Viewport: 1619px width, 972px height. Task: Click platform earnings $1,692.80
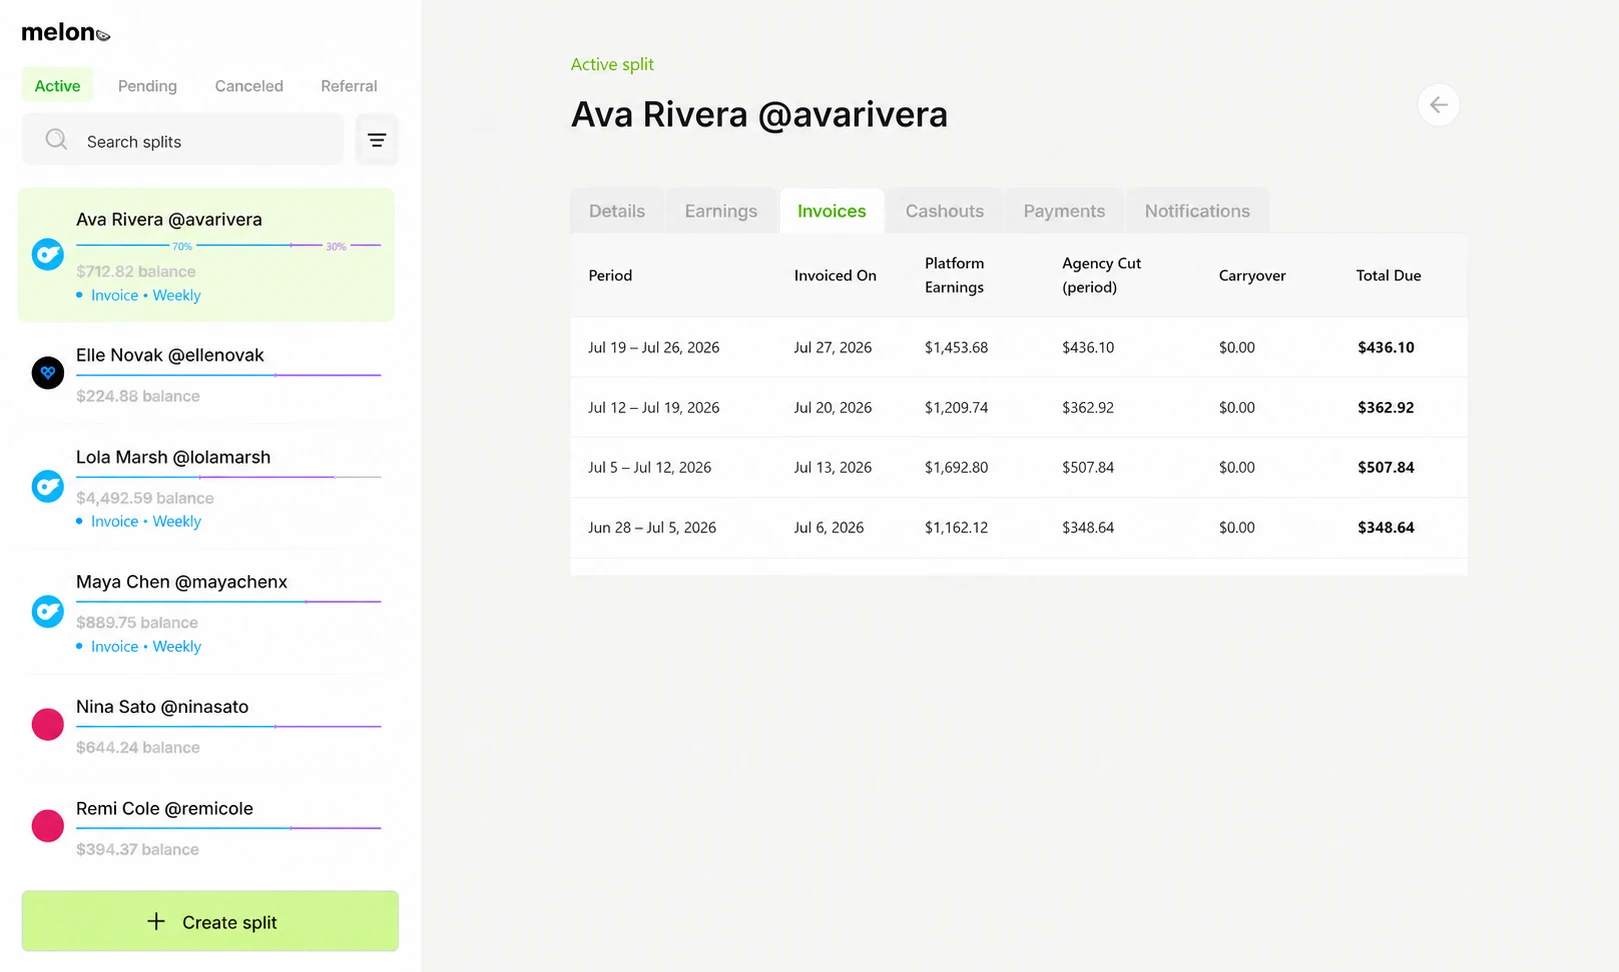[x=956, y=467]
